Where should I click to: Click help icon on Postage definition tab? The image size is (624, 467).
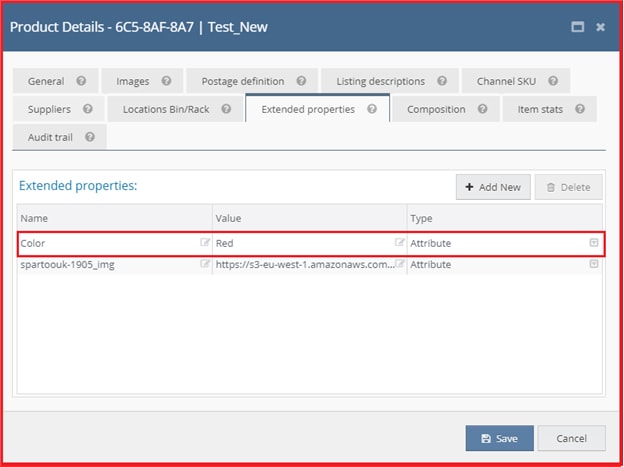302,81
